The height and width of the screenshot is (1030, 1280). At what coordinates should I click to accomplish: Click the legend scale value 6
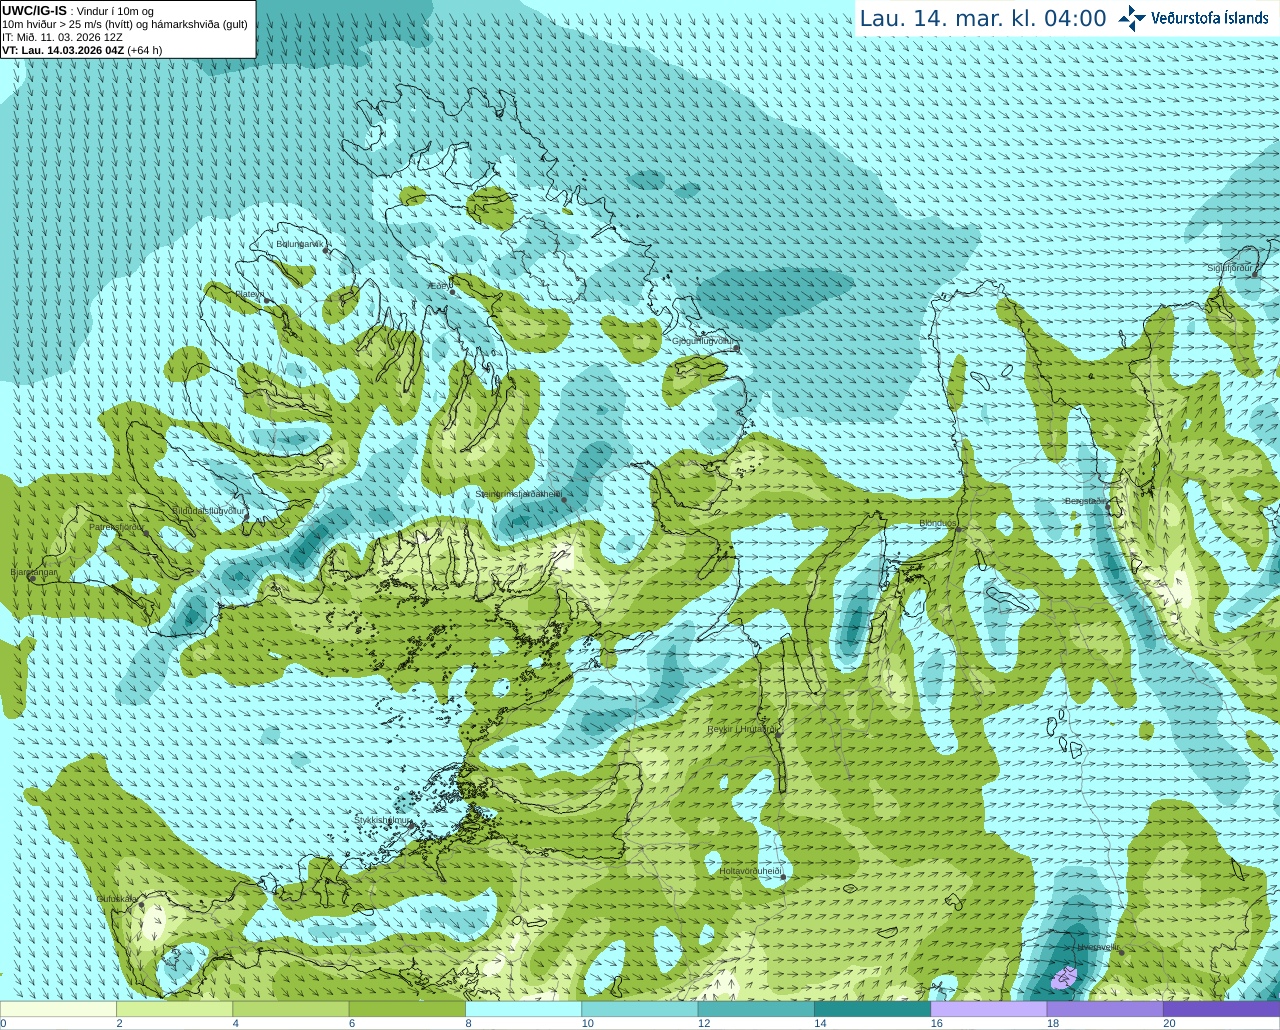click(352, 1023)
